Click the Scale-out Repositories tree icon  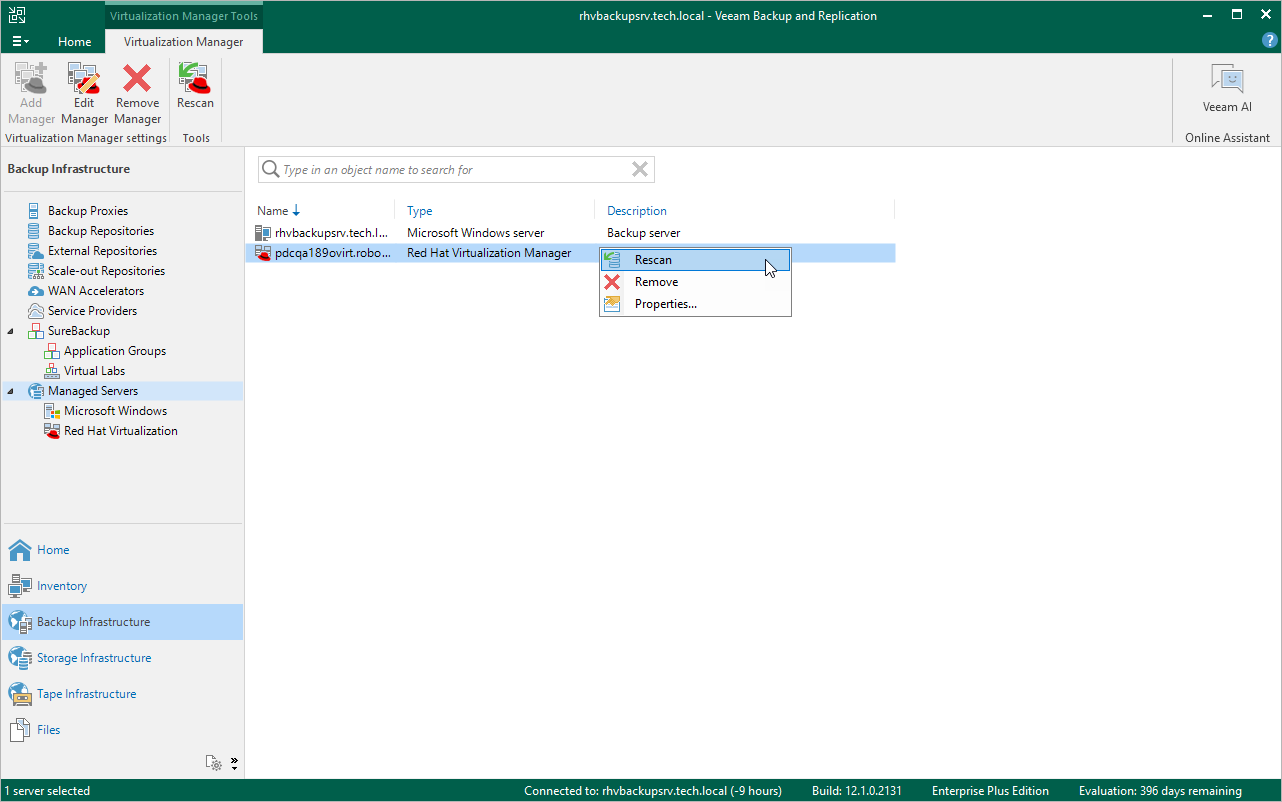point(36,271)
